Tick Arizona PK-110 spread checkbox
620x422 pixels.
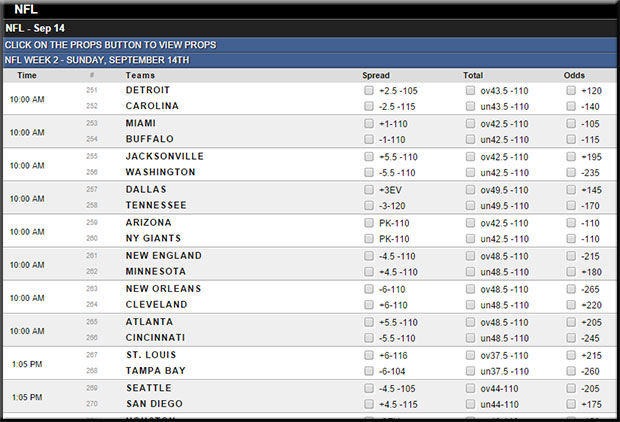pyautogui.click(x=369, y=223)
